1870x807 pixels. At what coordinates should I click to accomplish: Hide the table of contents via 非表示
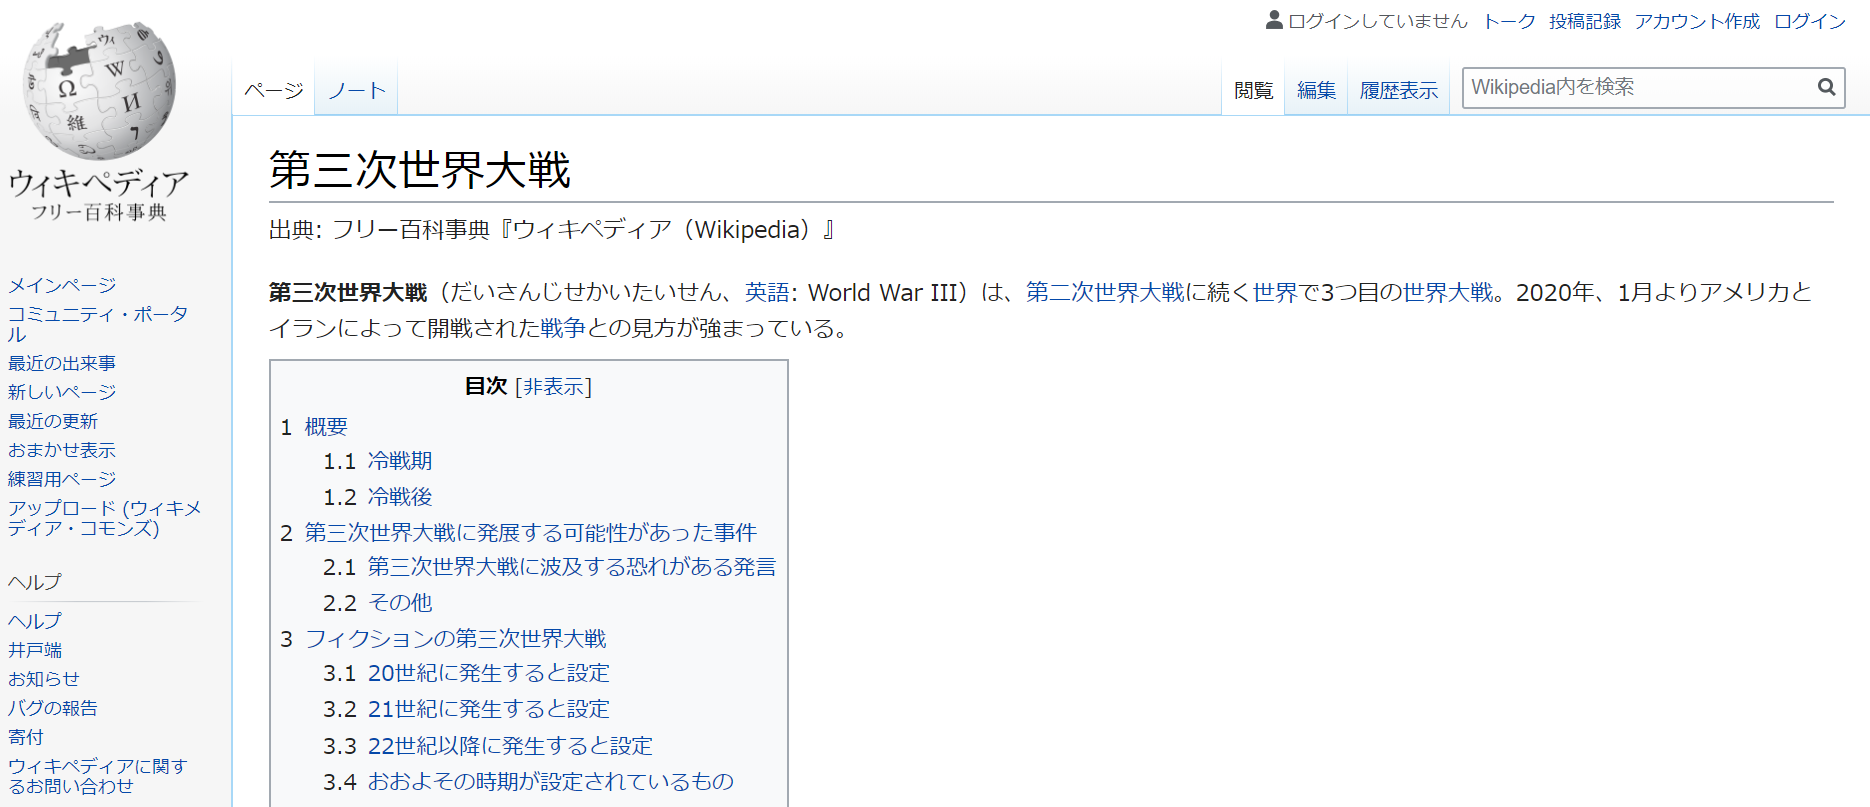click(x=554, y=387)
